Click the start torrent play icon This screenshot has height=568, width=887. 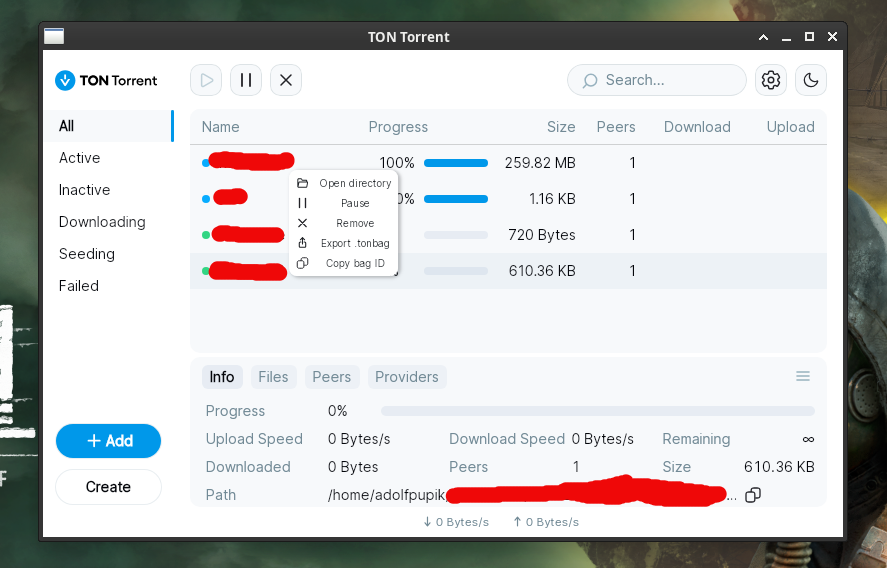coord(206,80)
